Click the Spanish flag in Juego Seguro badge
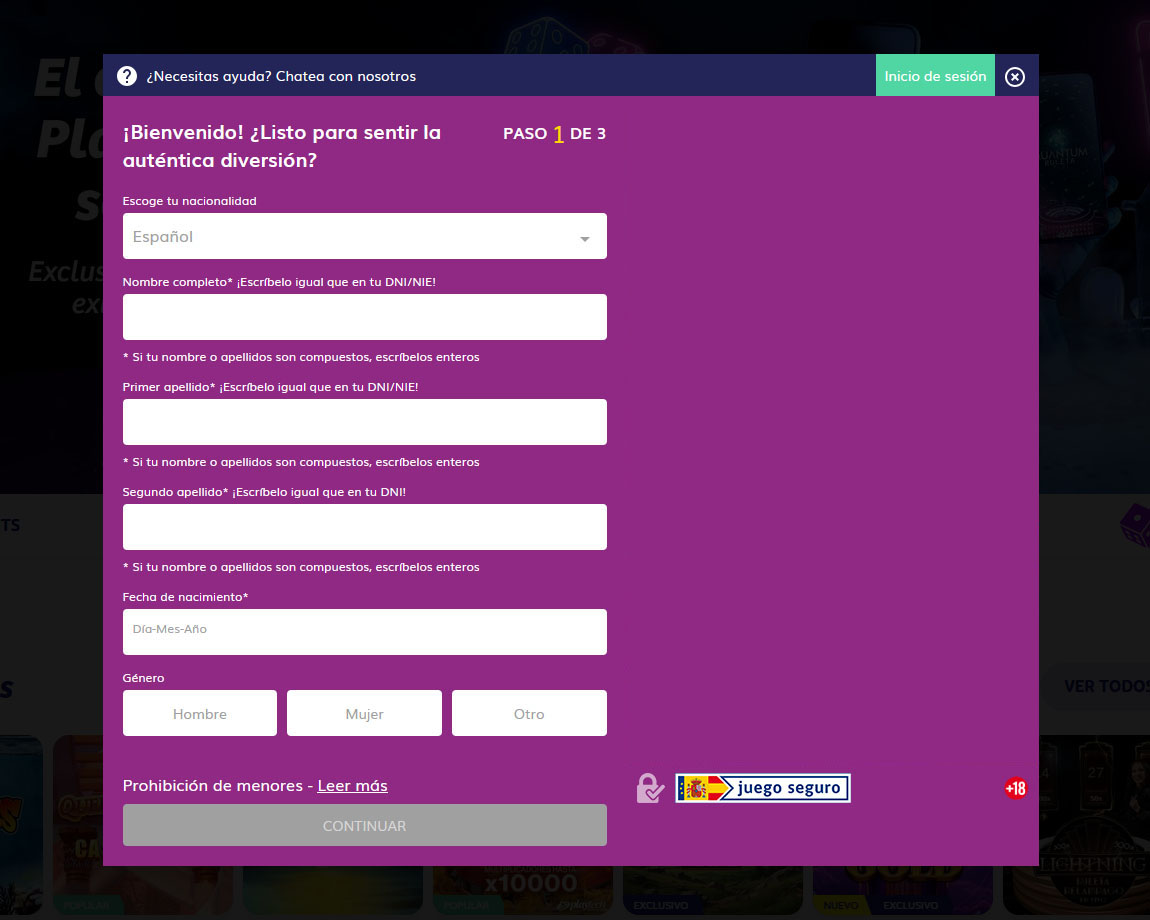The image size is (1150, 920). click(x=693, y=788)
